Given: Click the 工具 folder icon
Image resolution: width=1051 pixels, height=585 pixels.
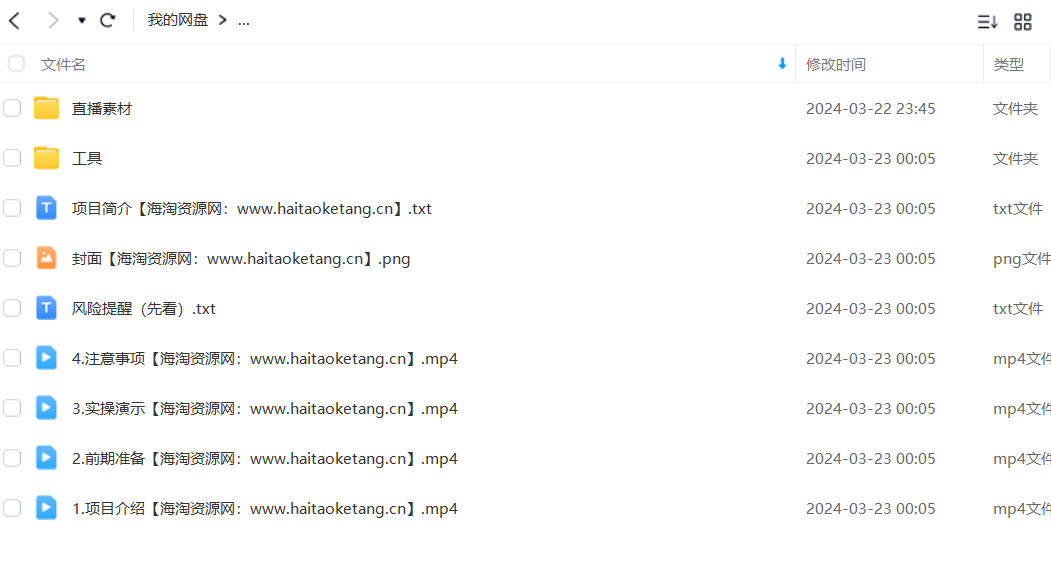Looking at the screenshot, I should 46,158.
